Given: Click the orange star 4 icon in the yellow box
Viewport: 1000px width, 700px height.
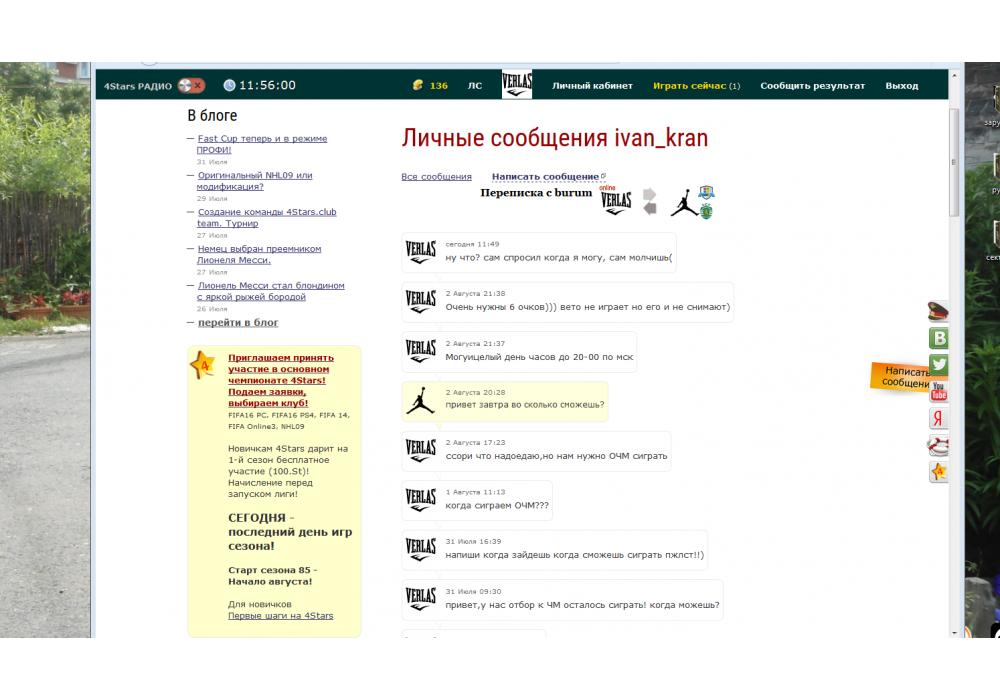Looking at the screenshot, I should (203, 365).
